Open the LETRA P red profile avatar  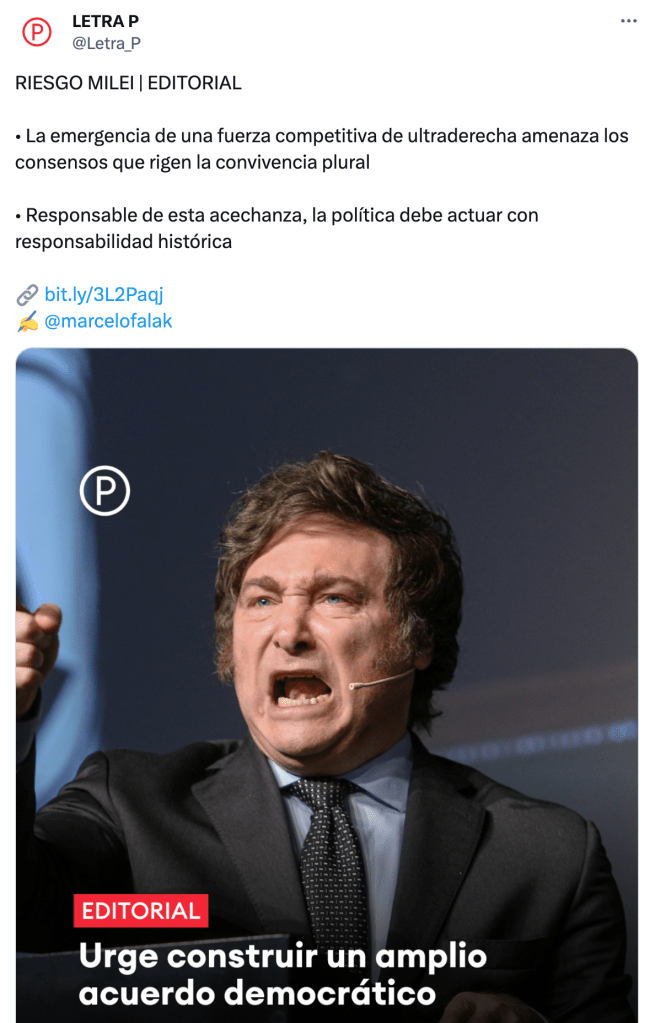(37, 31)
